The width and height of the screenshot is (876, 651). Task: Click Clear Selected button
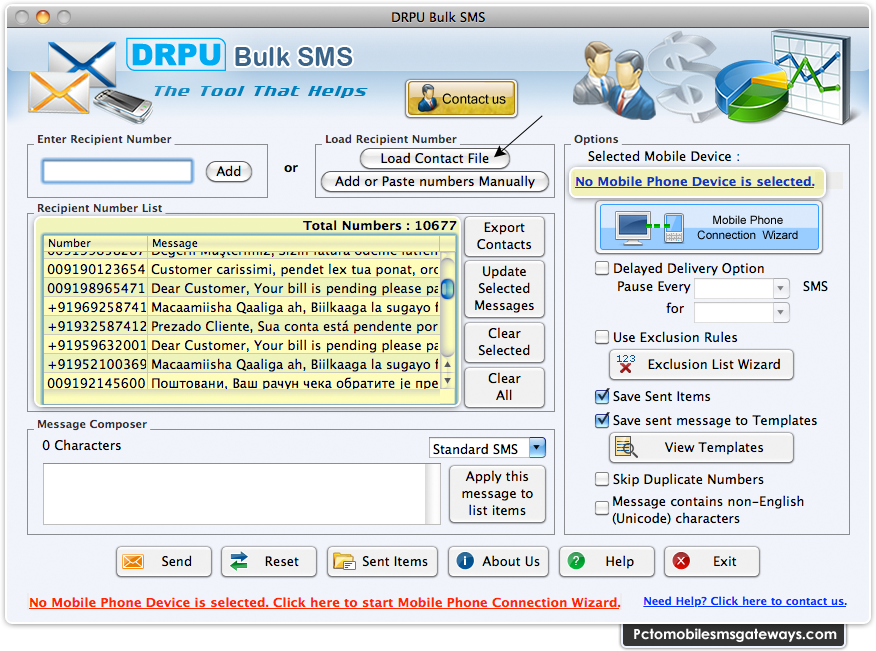coord(504,341)
